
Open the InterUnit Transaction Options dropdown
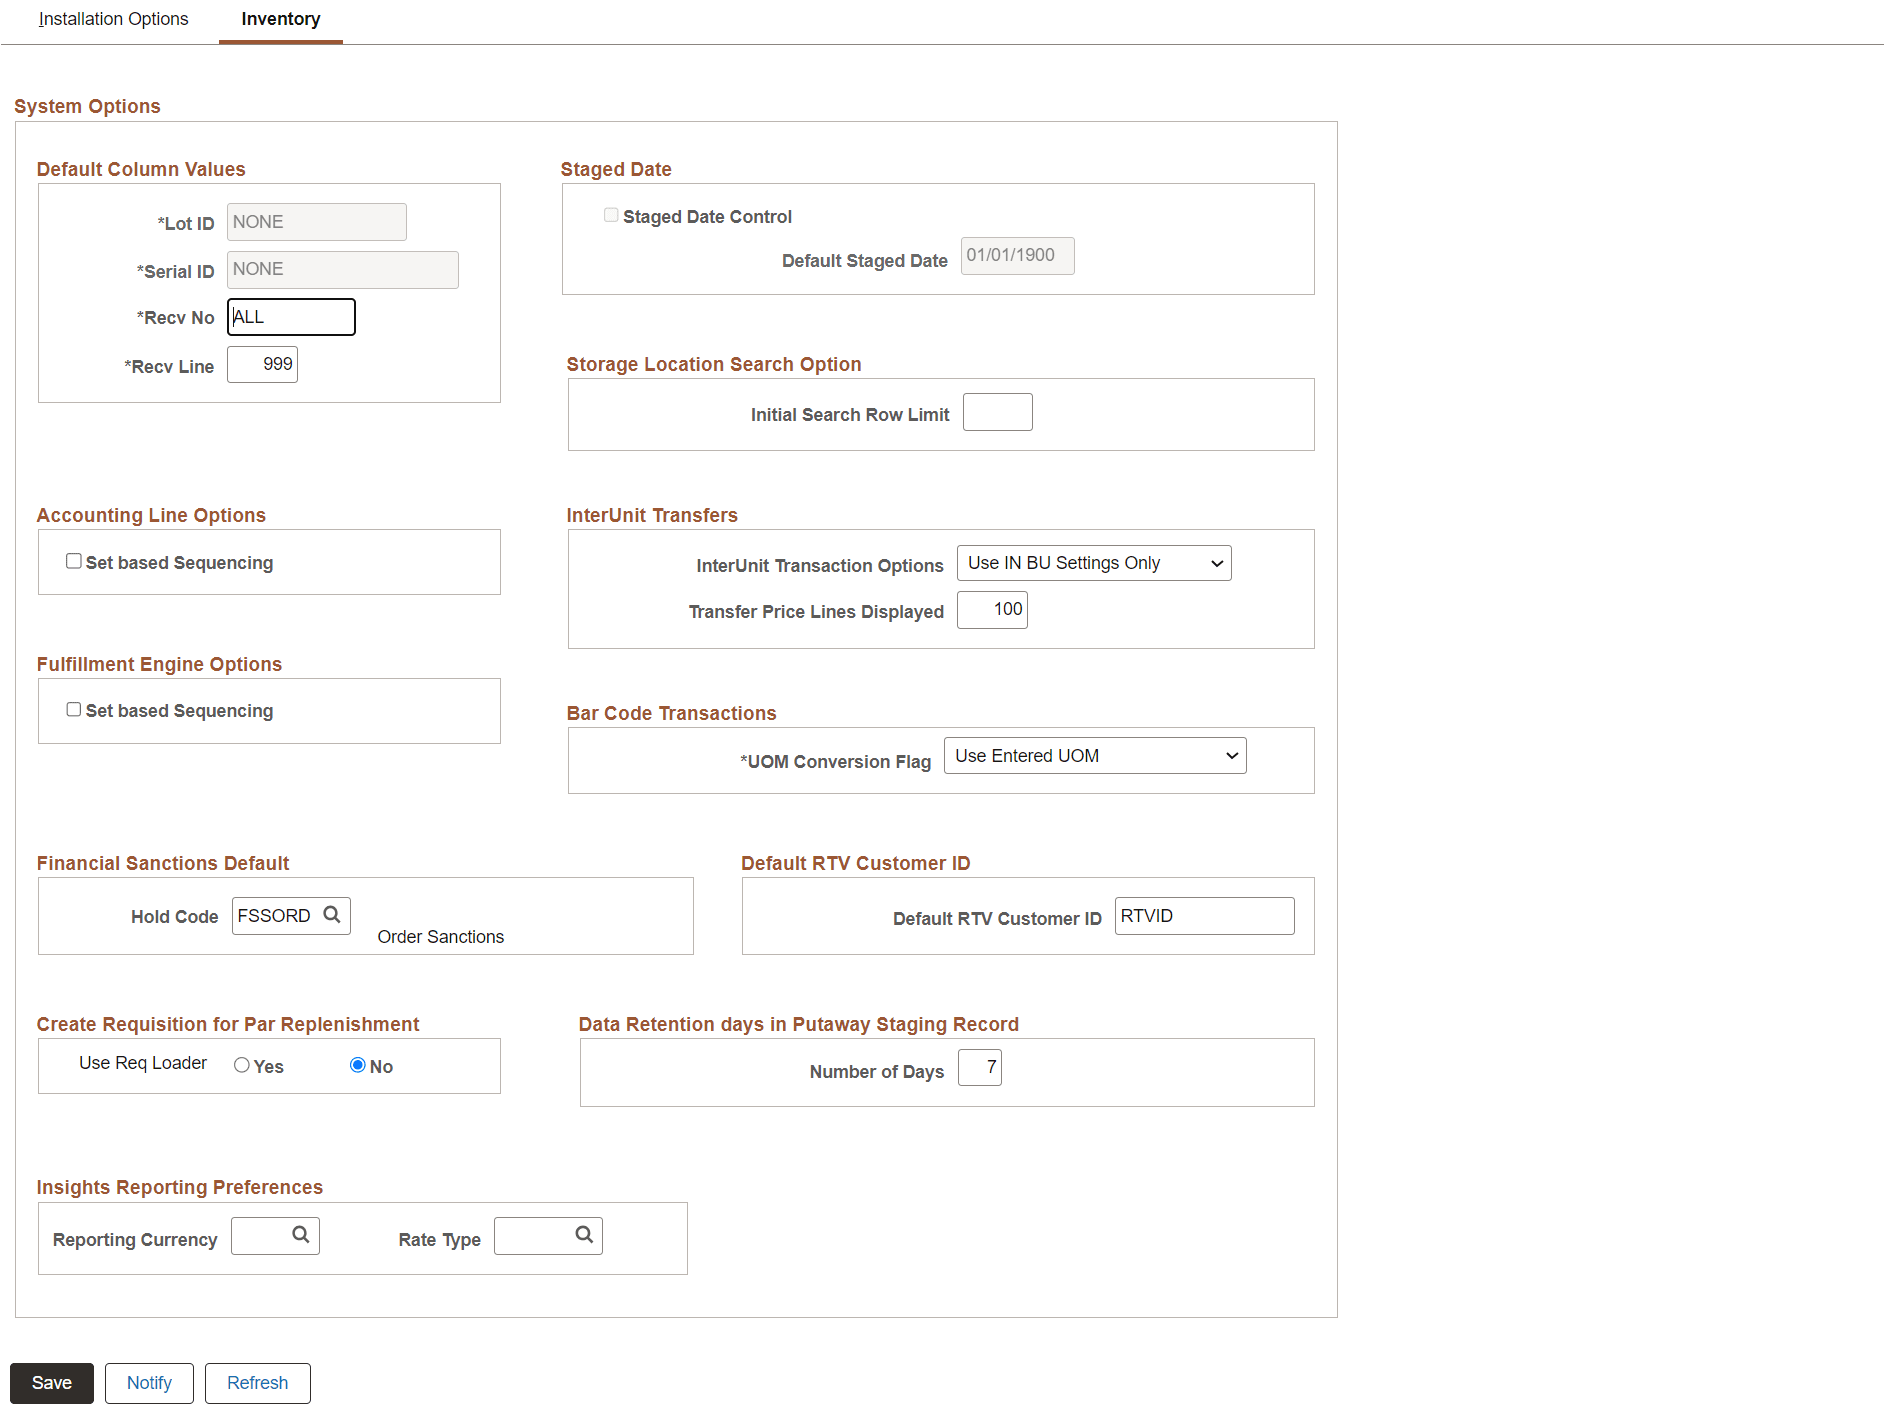point(1093,562)
